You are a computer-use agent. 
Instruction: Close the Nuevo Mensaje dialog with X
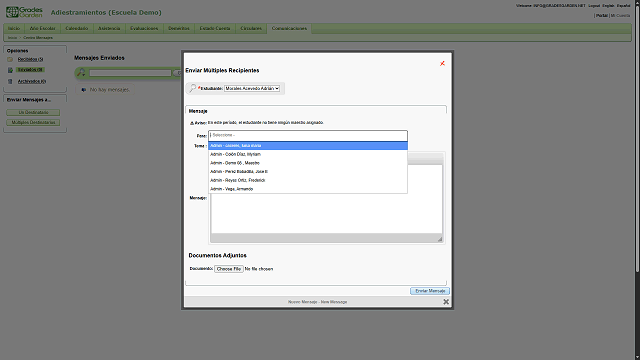pos(446,302)
